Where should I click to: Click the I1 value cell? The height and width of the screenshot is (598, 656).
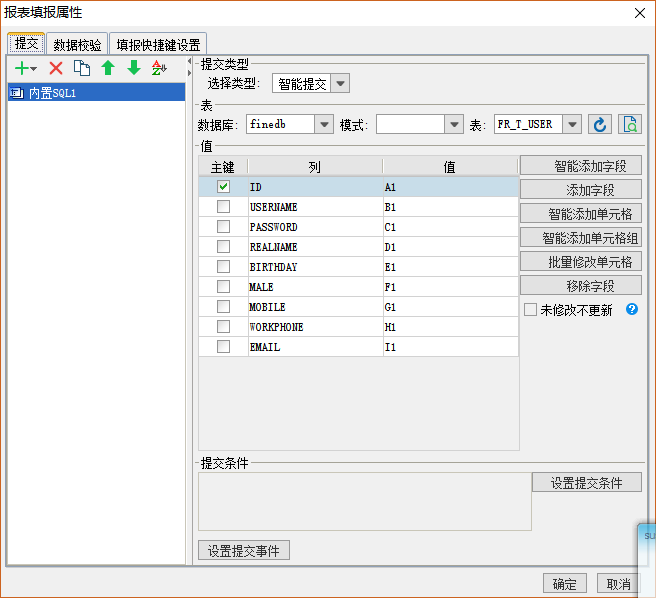[x=451, y=346]
